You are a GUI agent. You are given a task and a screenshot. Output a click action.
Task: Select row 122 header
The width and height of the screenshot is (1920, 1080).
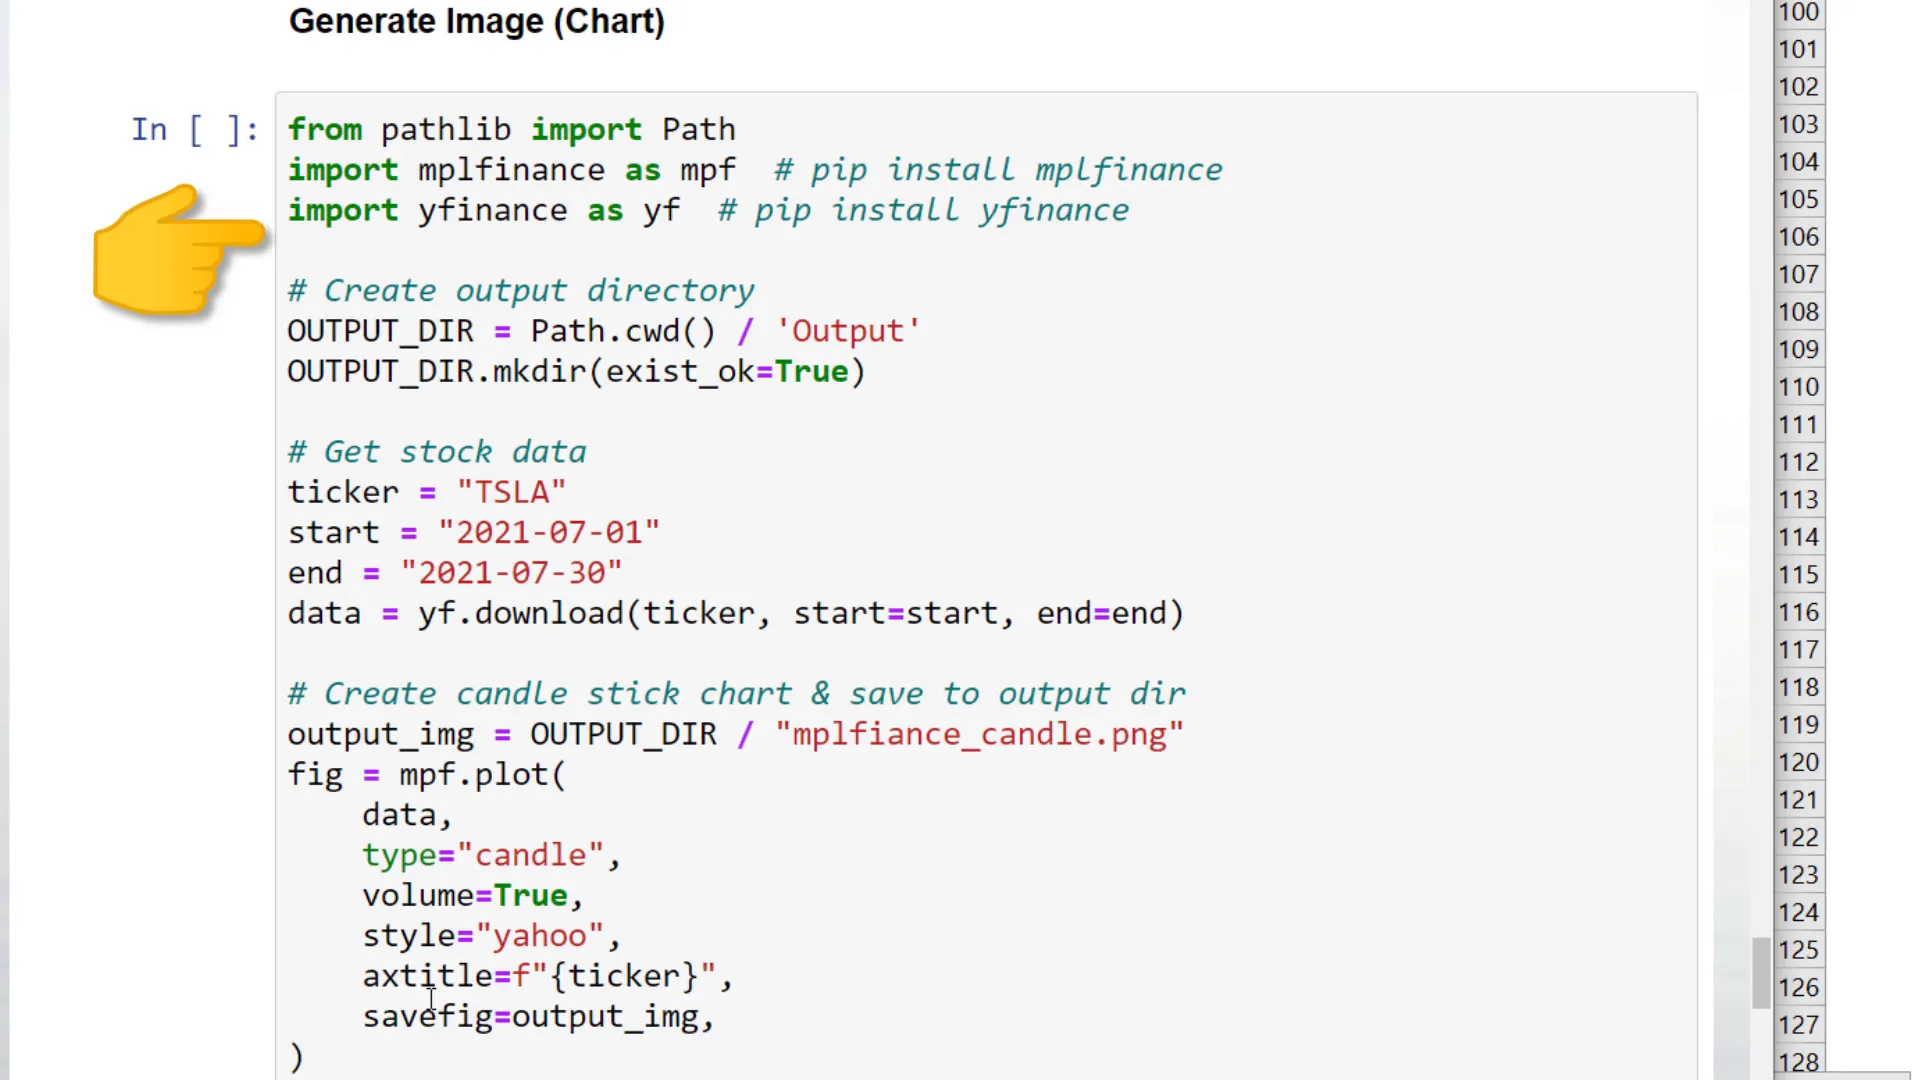(1798, 837)
